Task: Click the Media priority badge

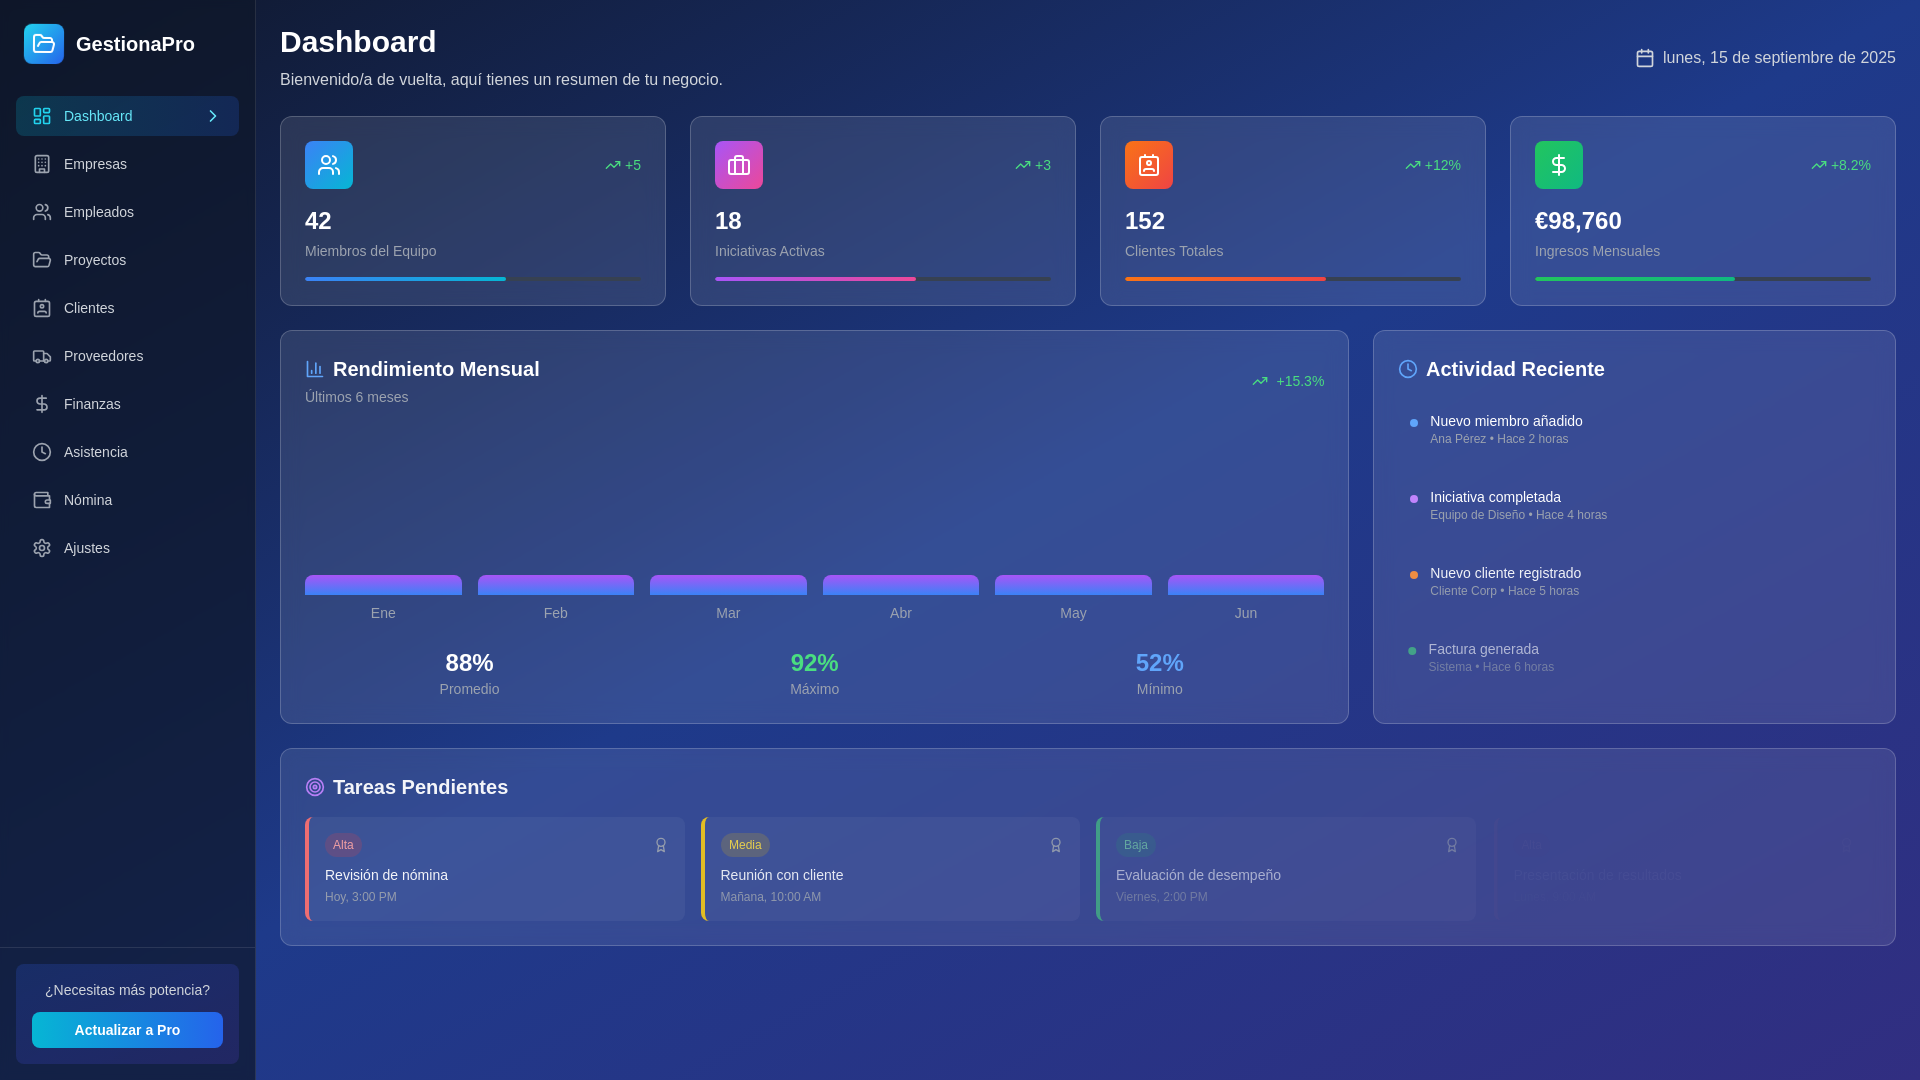Action: tap(745, 845)
